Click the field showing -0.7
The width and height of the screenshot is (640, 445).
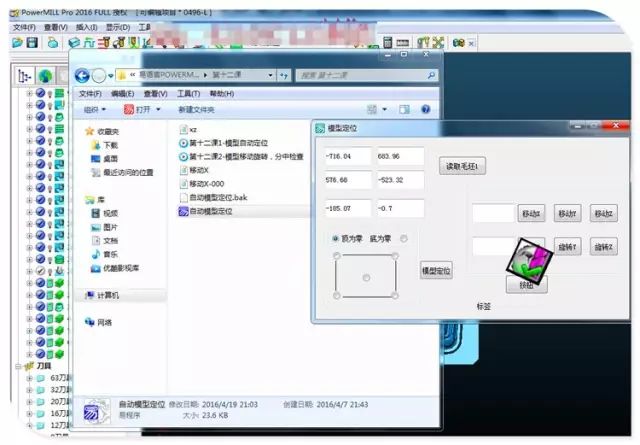[400, 209]
